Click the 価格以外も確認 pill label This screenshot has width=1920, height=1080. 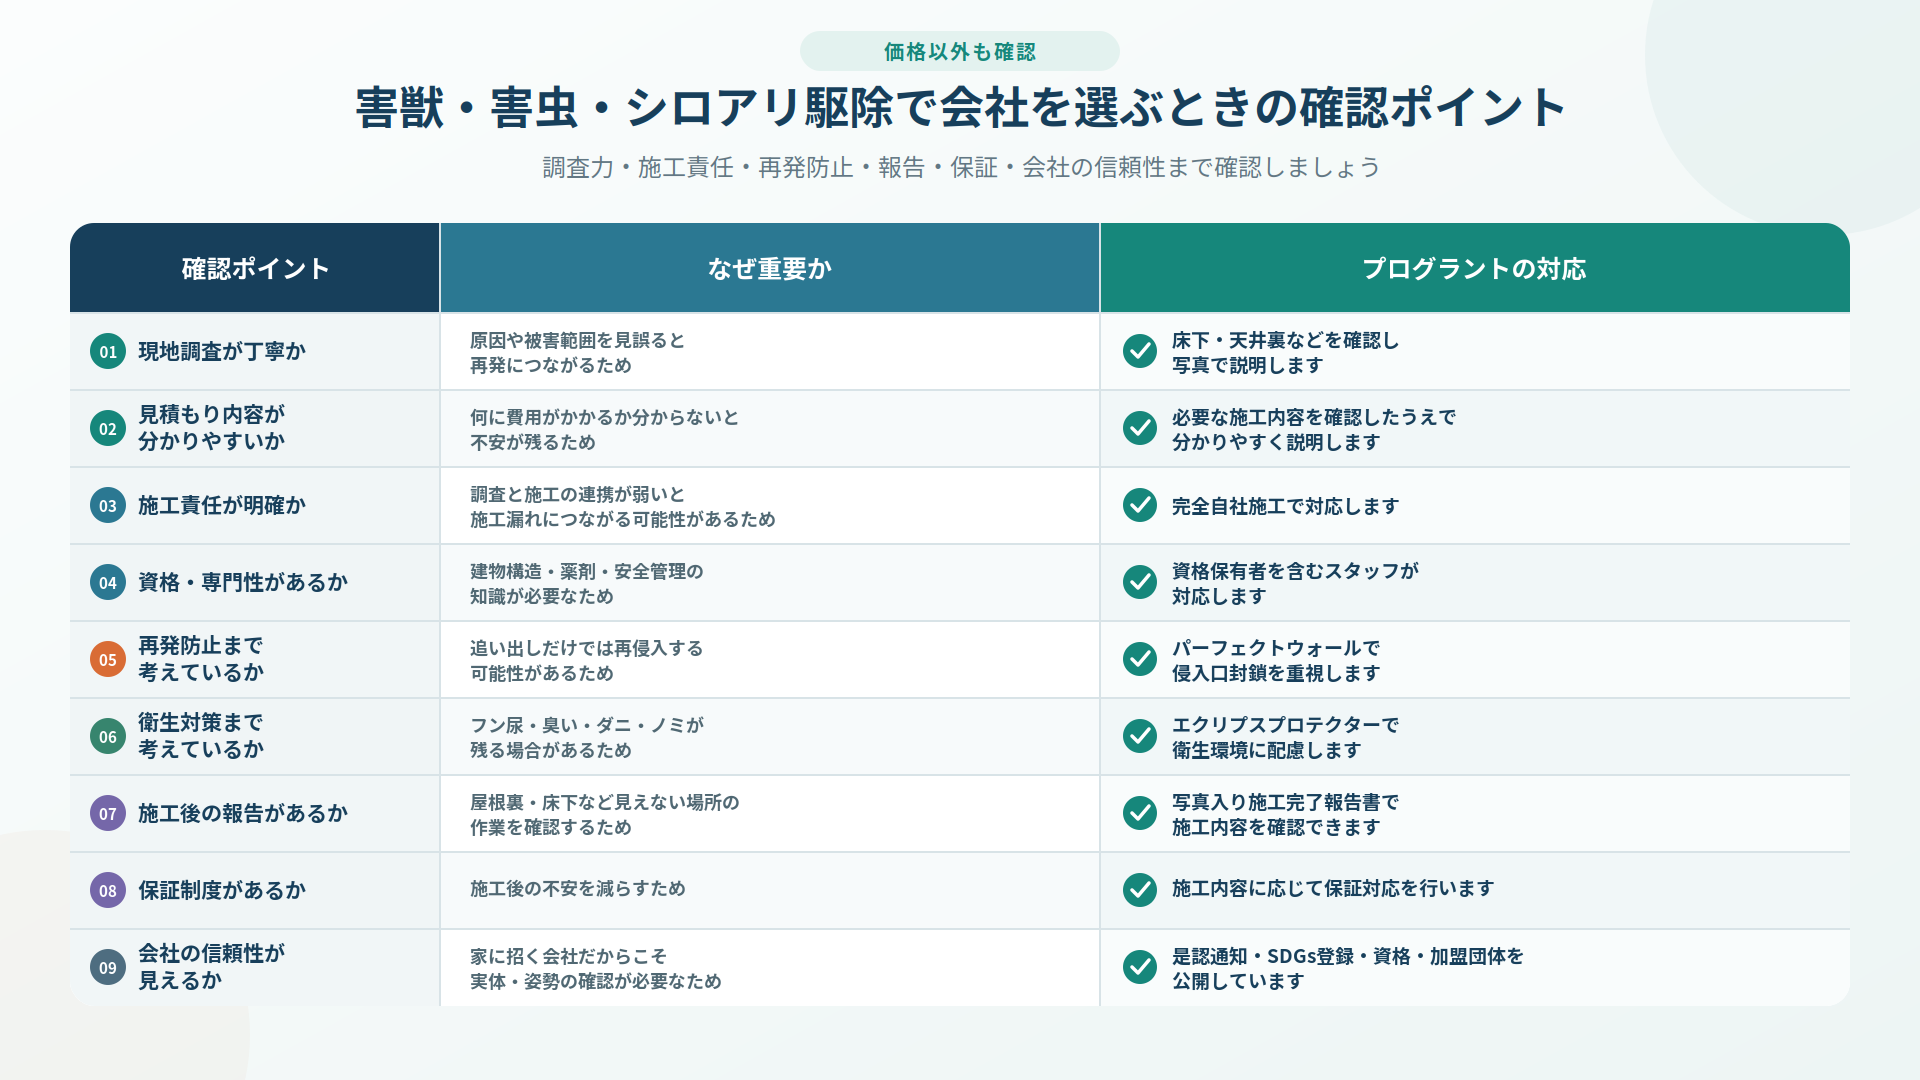960,51
